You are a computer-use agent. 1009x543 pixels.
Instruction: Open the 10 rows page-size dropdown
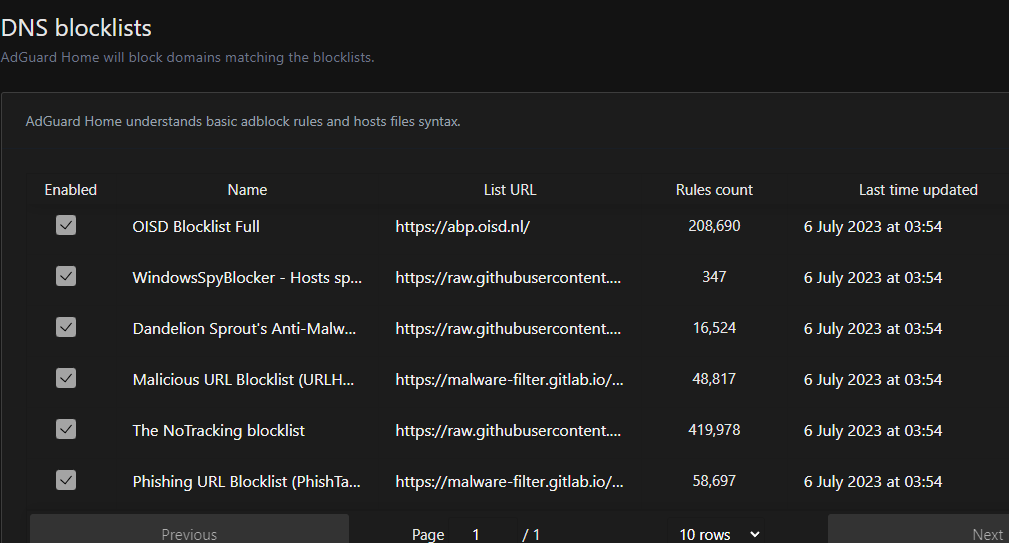pos(716,534)
